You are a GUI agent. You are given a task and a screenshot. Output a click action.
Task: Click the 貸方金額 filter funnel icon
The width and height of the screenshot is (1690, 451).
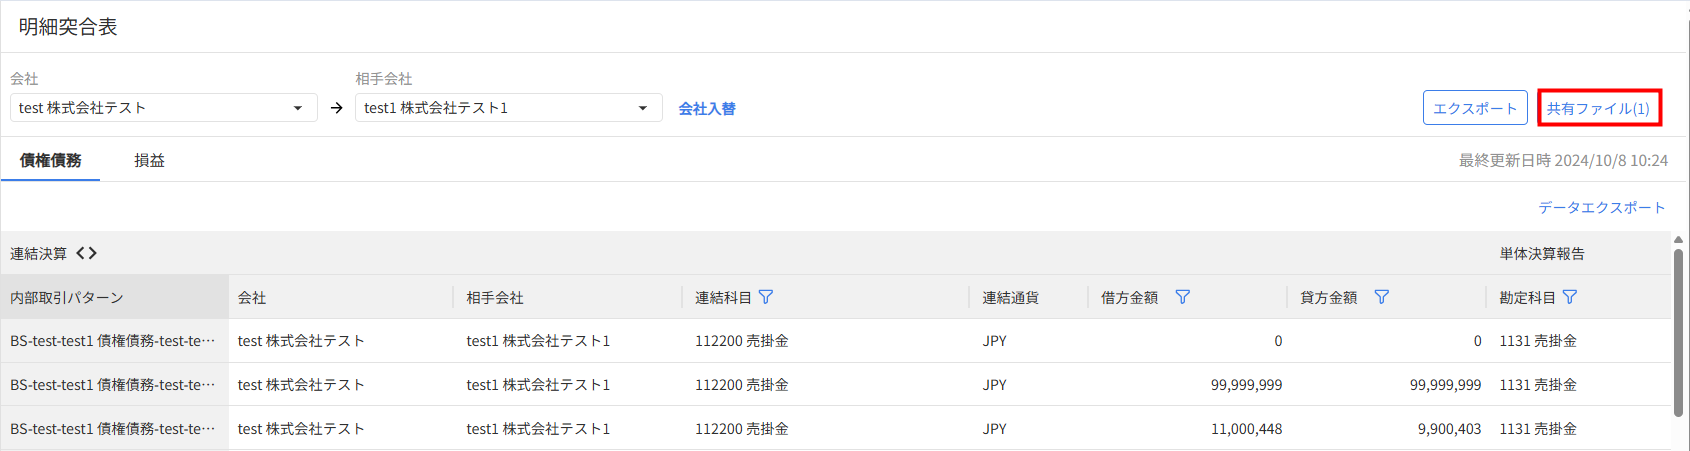pyautogui.click(x=1381, y=297)
